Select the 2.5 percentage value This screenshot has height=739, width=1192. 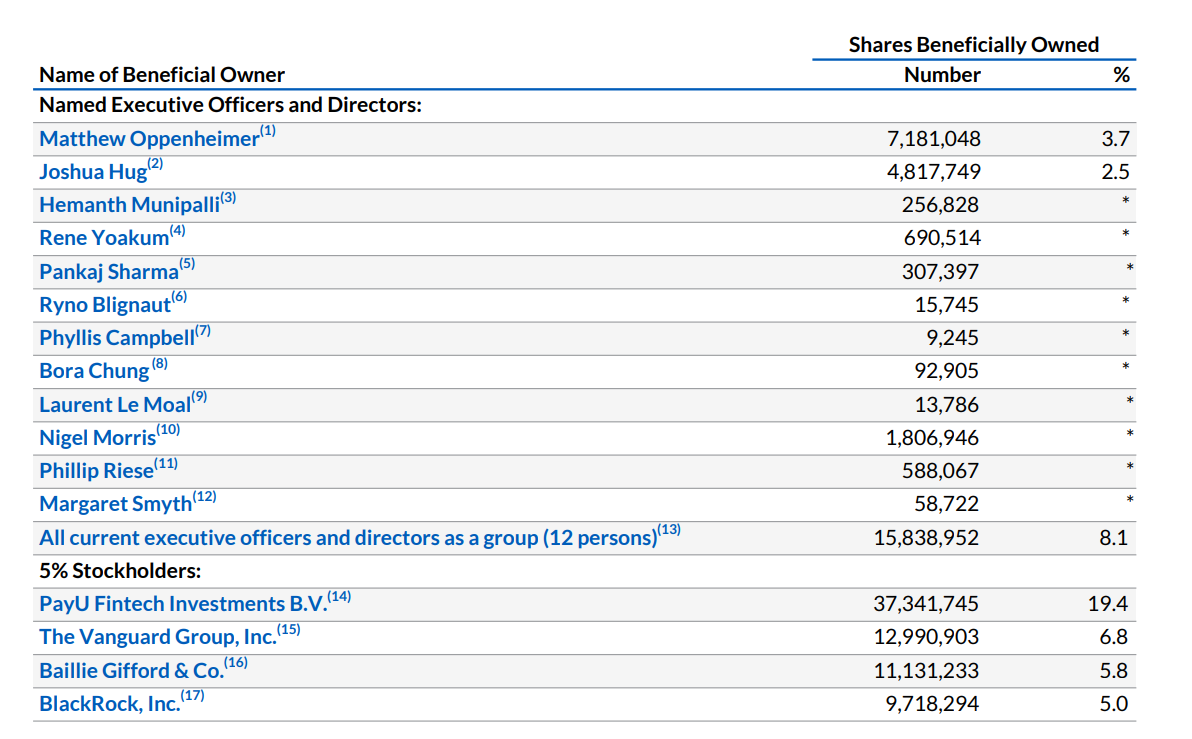coord(1115,172)
